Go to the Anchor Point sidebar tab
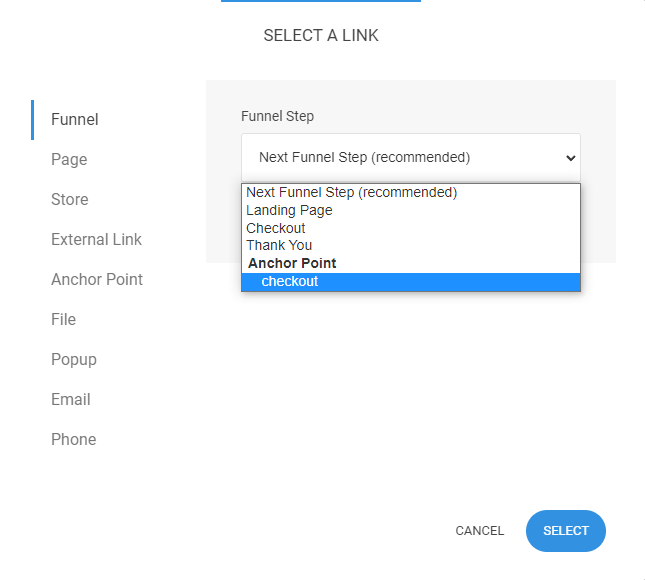 coord(97,279)
